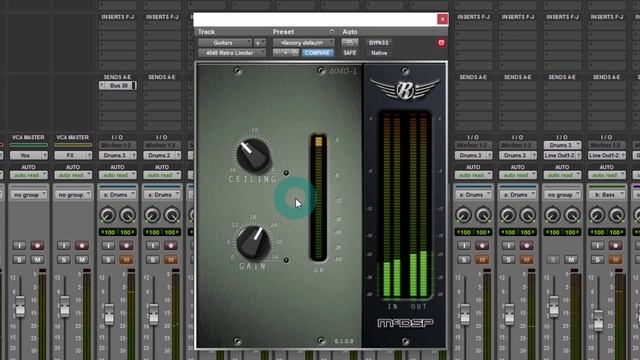Open the b: Bass group ID dropdown
The height and width of the screenshot is (360, 640).
tap(607, 195)
